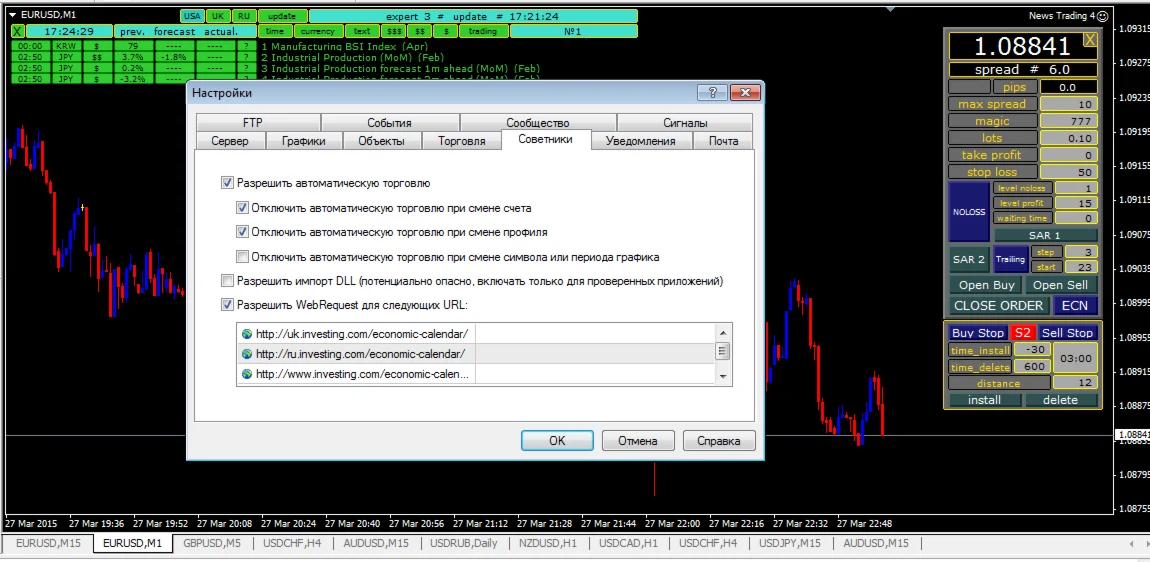Image resolution: width=1150 pixels, height=562 pixels.
Task: Click the URL list scrollbar thumb
Action: 722,351
